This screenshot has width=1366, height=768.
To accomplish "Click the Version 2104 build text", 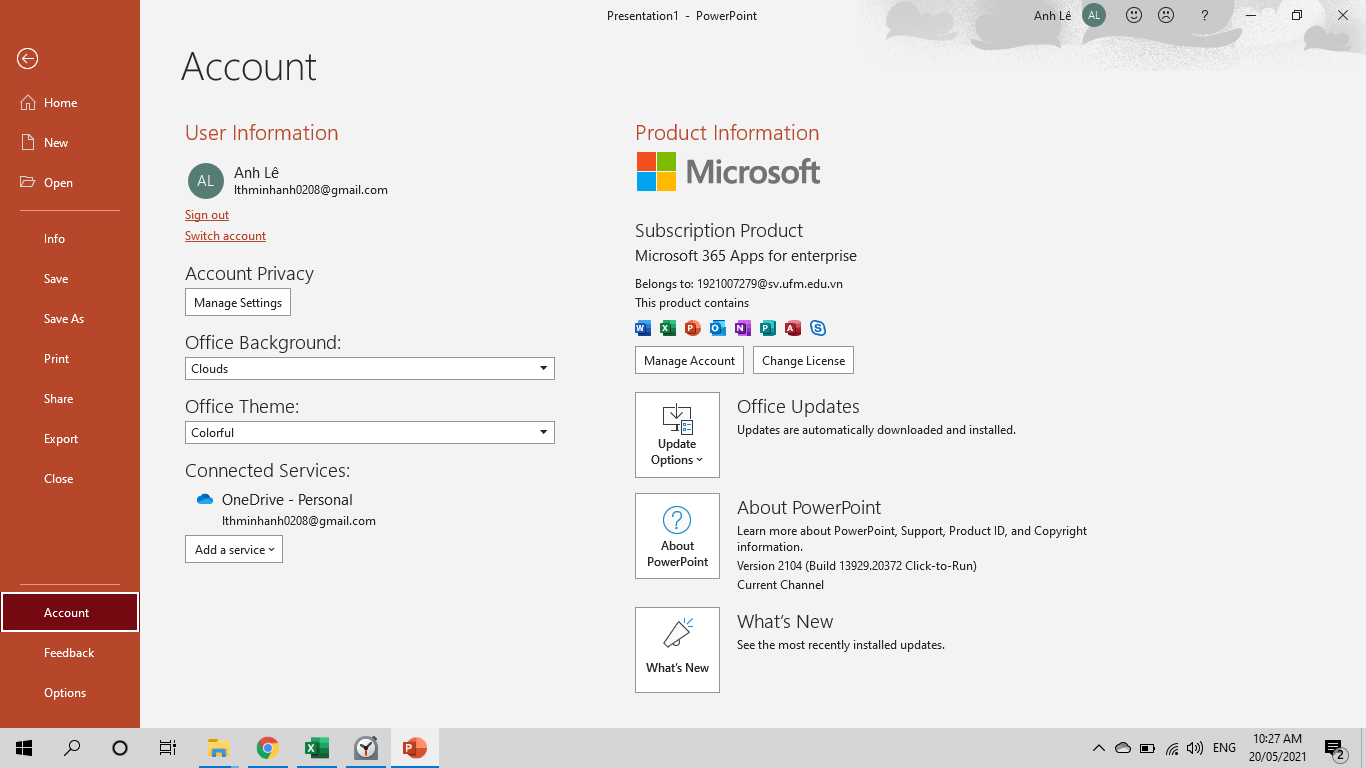I will click(857, 566).
